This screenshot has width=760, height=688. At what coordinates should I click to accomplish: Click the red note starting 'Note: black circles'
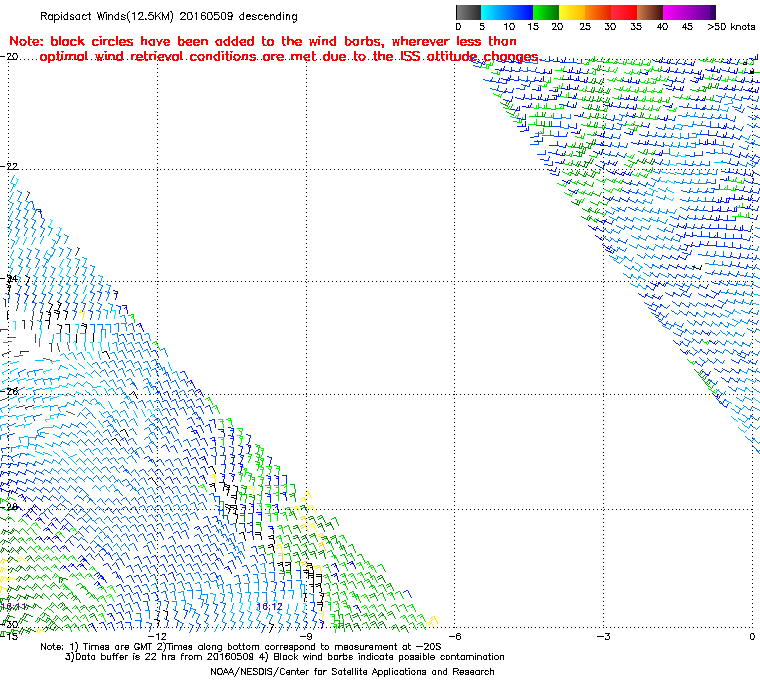(263, 41)
